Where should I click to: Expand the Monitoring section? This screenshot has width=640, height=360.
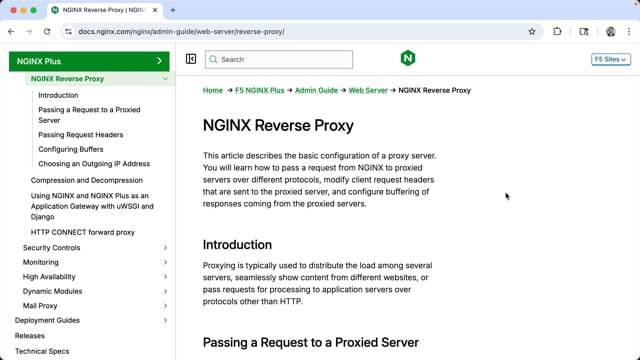[x=165, y=262]
